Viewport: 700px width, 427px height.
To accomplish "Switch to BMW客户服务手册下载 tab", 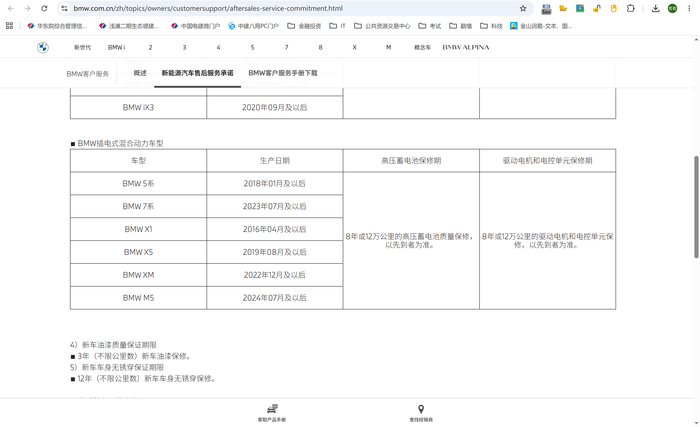I will point(283,73).
